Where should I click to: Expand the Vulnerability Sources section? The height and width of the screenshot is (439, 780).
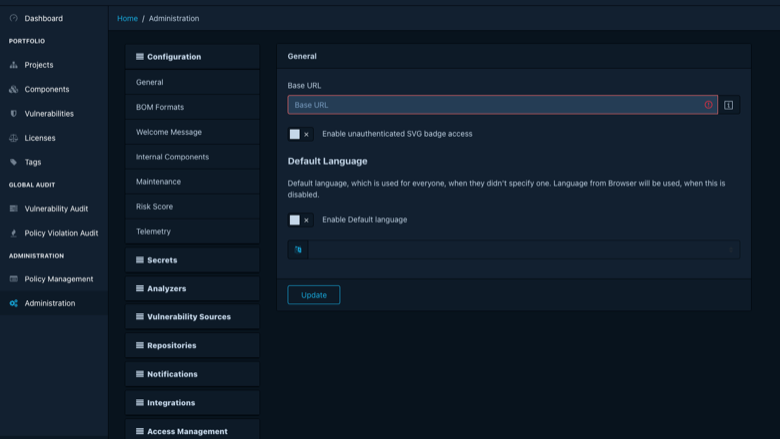coord(193,317)
